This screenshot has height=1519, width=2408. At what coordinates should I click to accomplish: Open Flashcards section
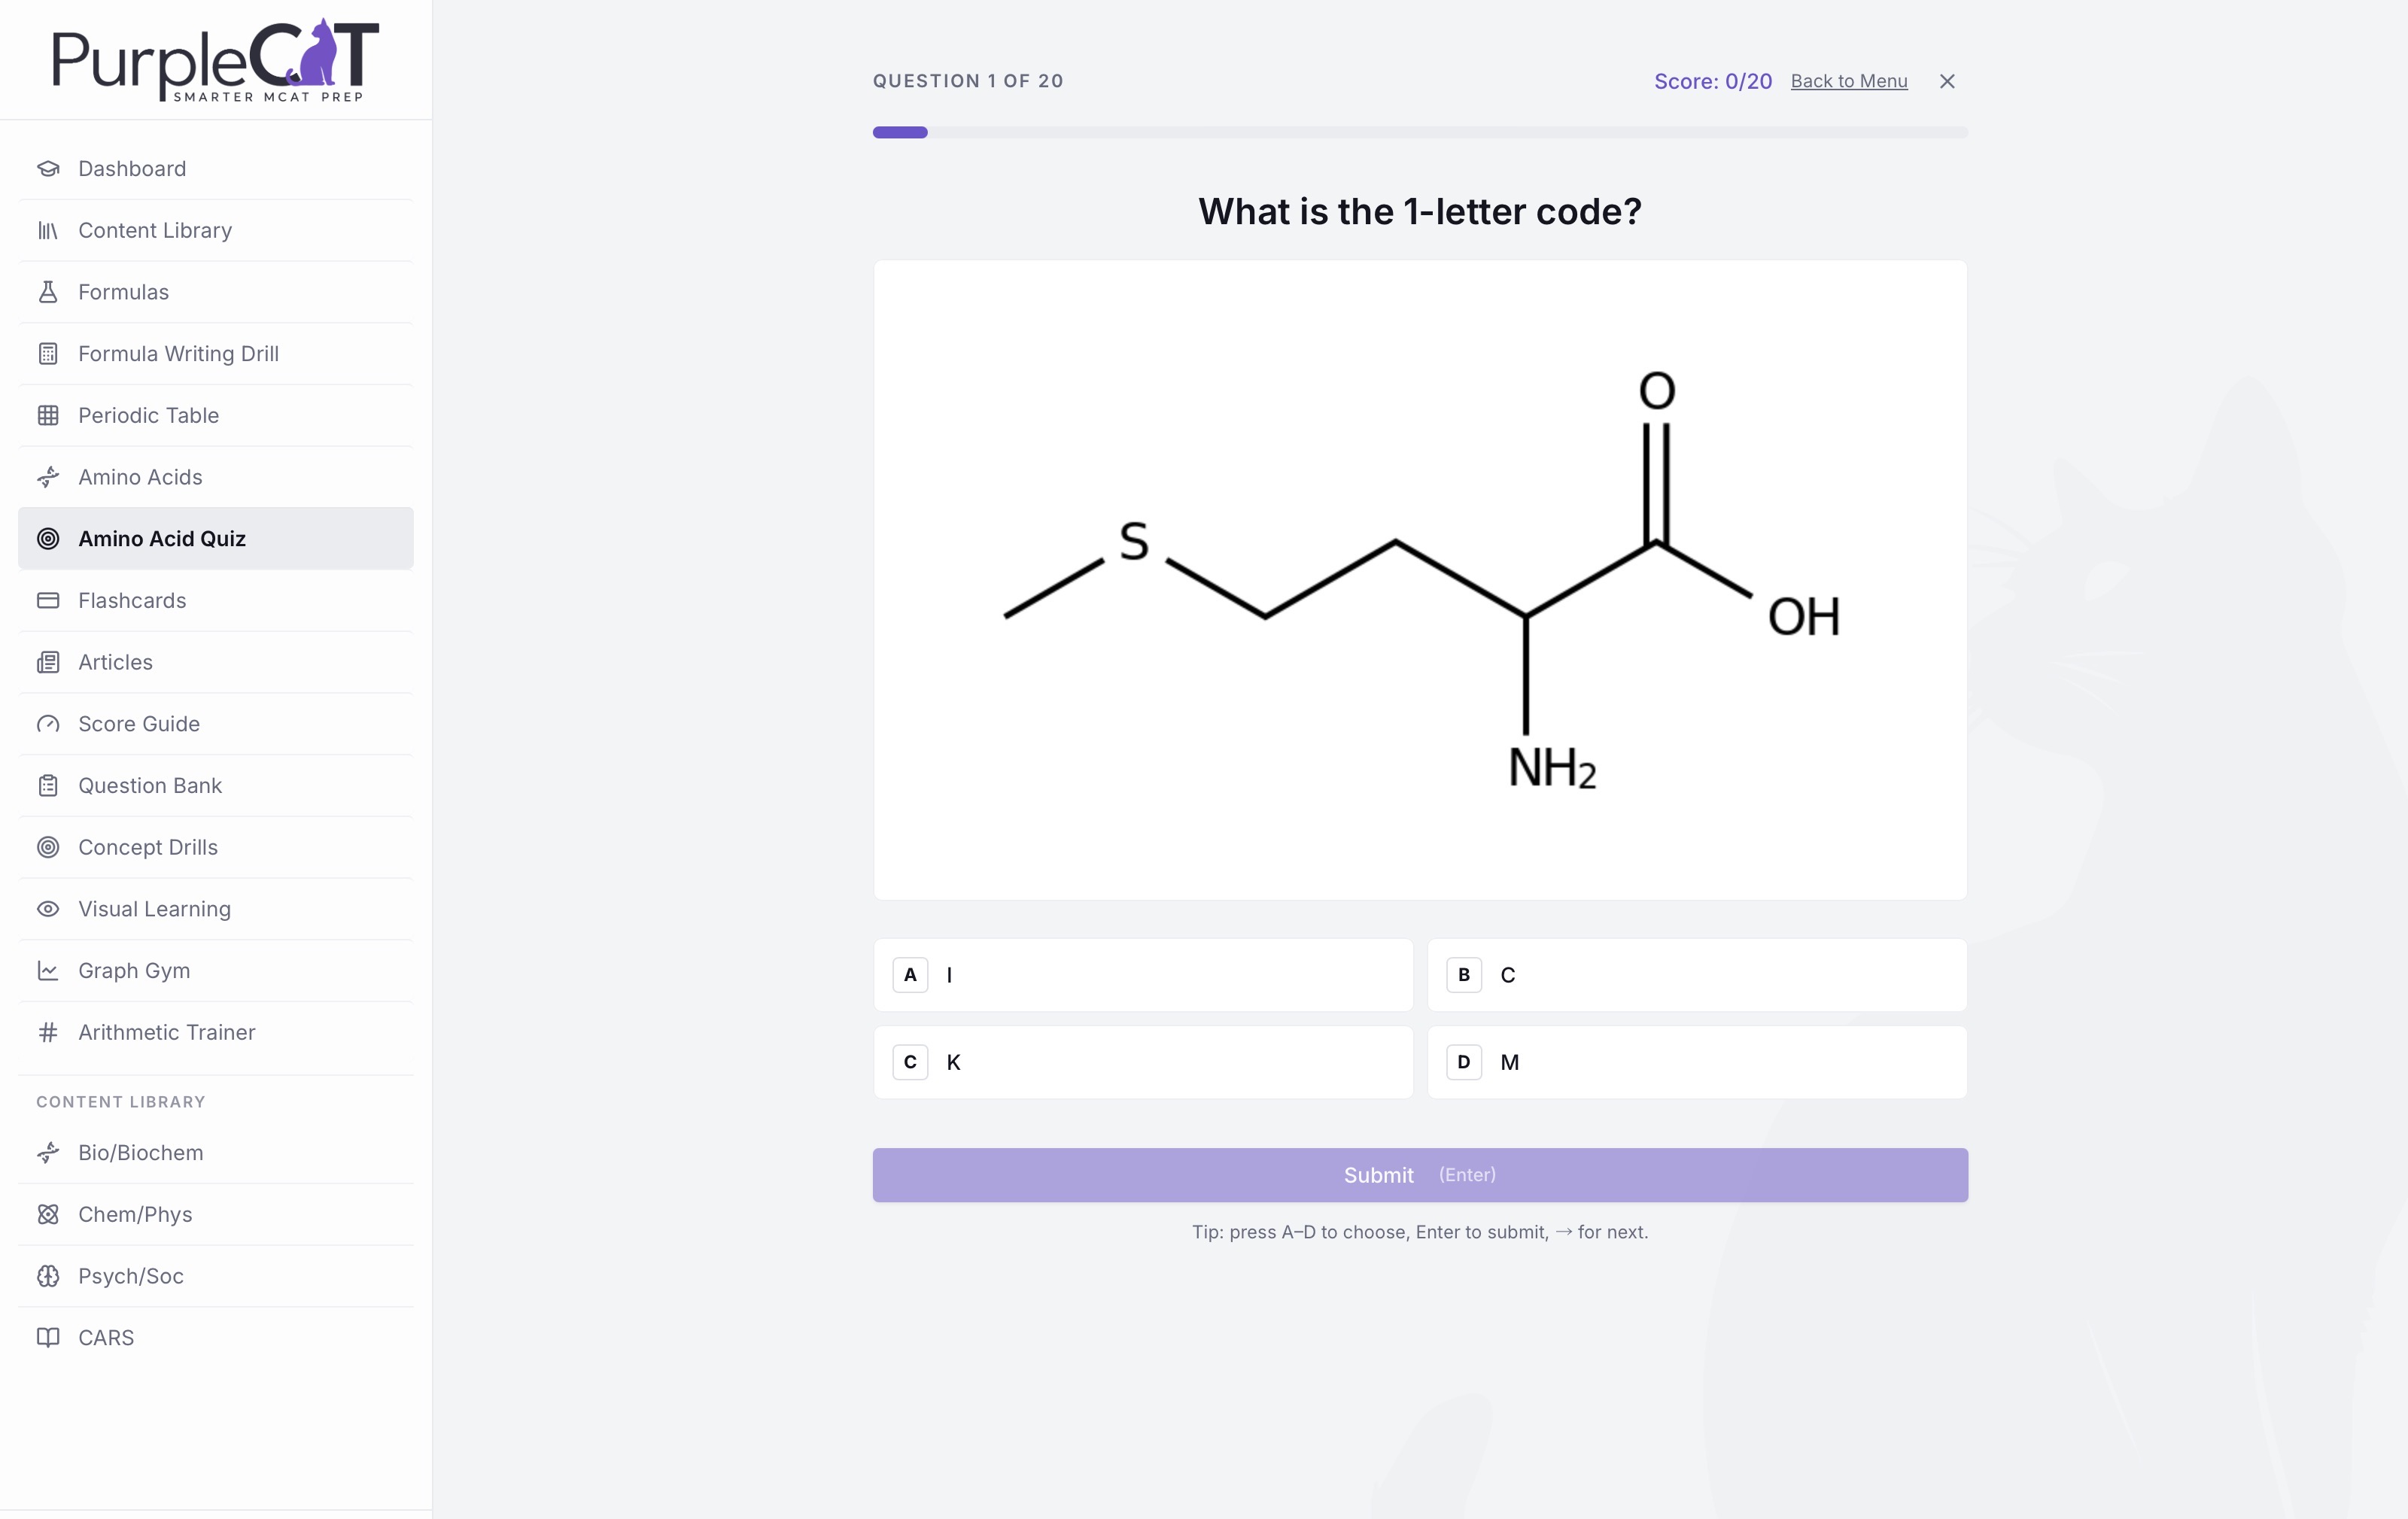click(x=216, y=600)
